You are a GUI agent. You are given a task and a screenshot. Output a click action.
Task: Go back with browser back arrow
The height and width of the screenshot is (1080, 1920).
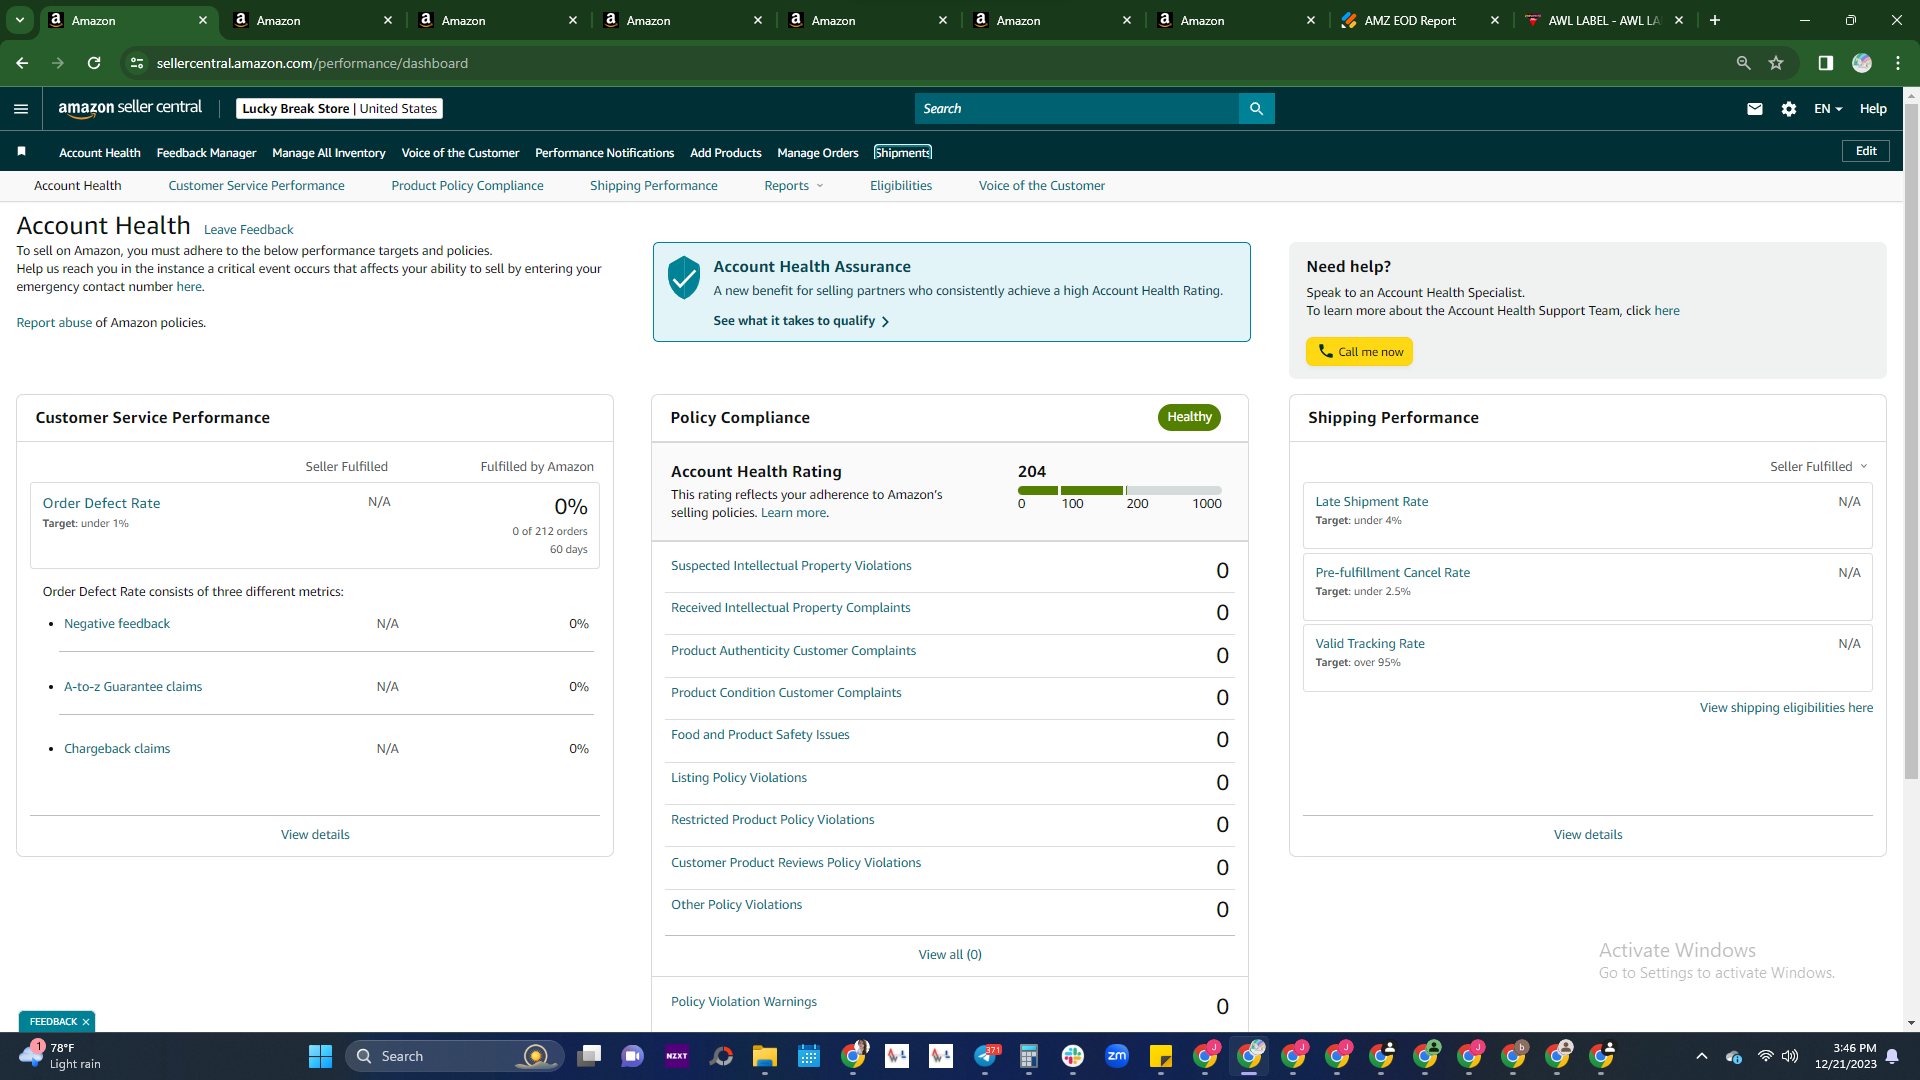(x=22, y=63)
